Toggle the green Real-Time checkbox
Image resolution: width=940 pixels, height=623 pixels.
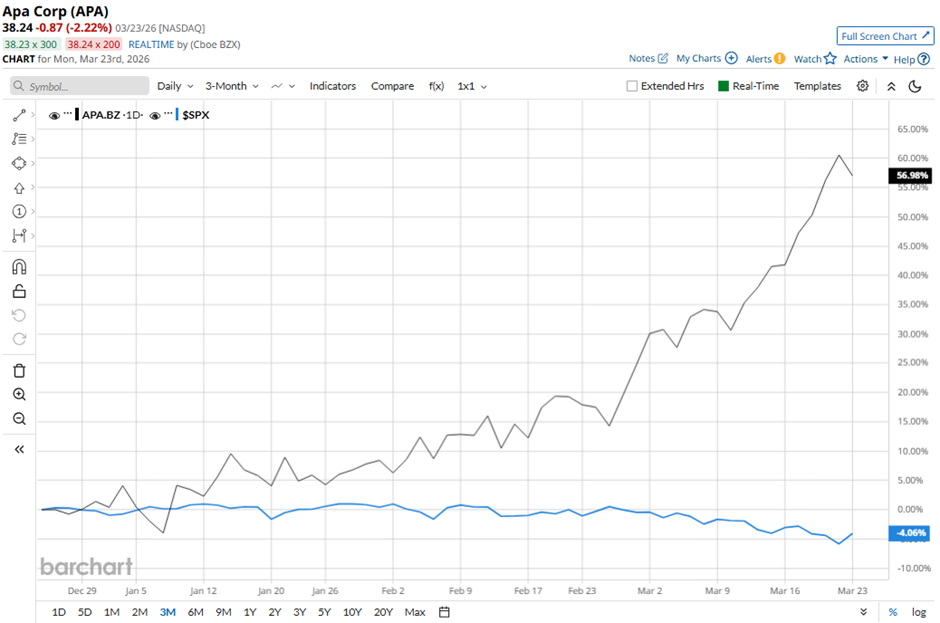pyautogui.click(x=724, y=86)
